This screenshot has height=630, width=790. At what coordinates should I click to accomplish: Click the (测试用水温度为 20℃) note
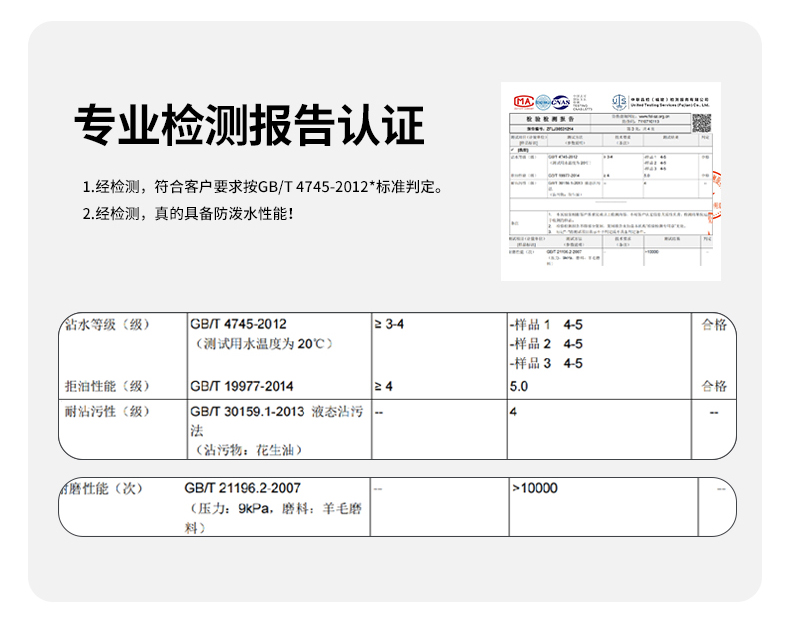[264, 344]
